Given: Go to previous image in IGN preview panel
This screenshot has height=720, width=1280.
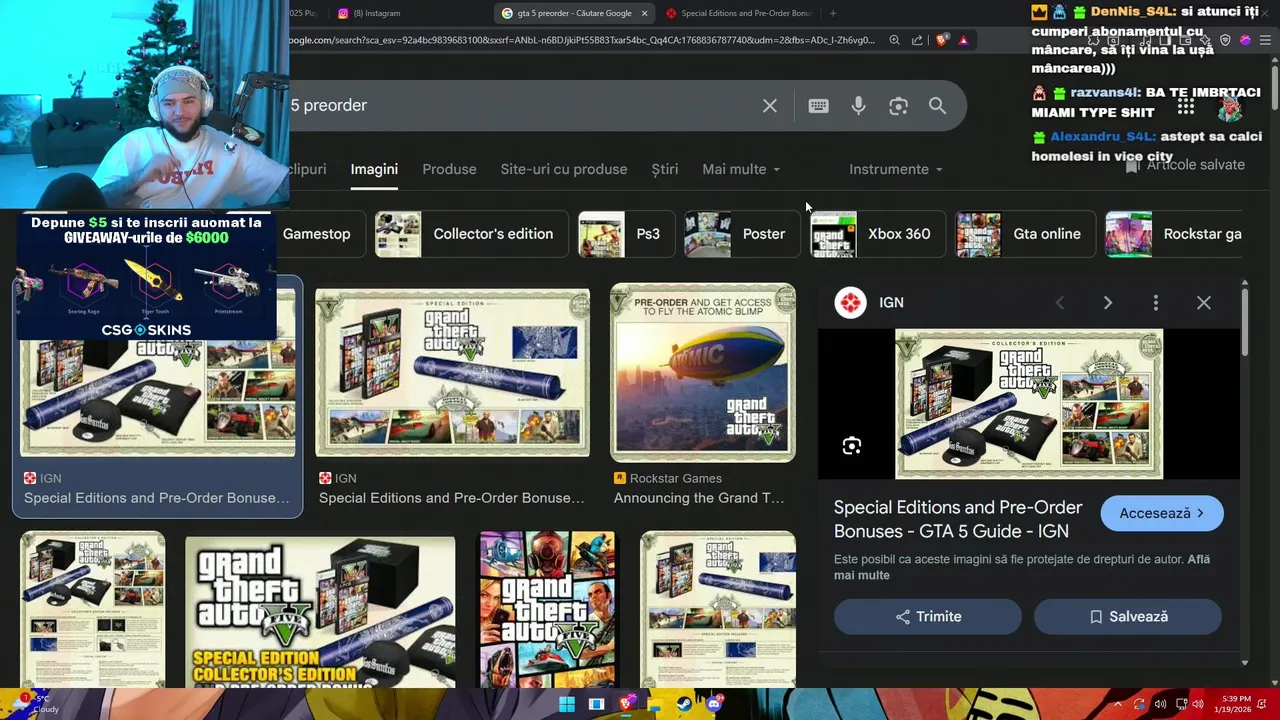Looking at the screenshot, I should coord(1060,302).
